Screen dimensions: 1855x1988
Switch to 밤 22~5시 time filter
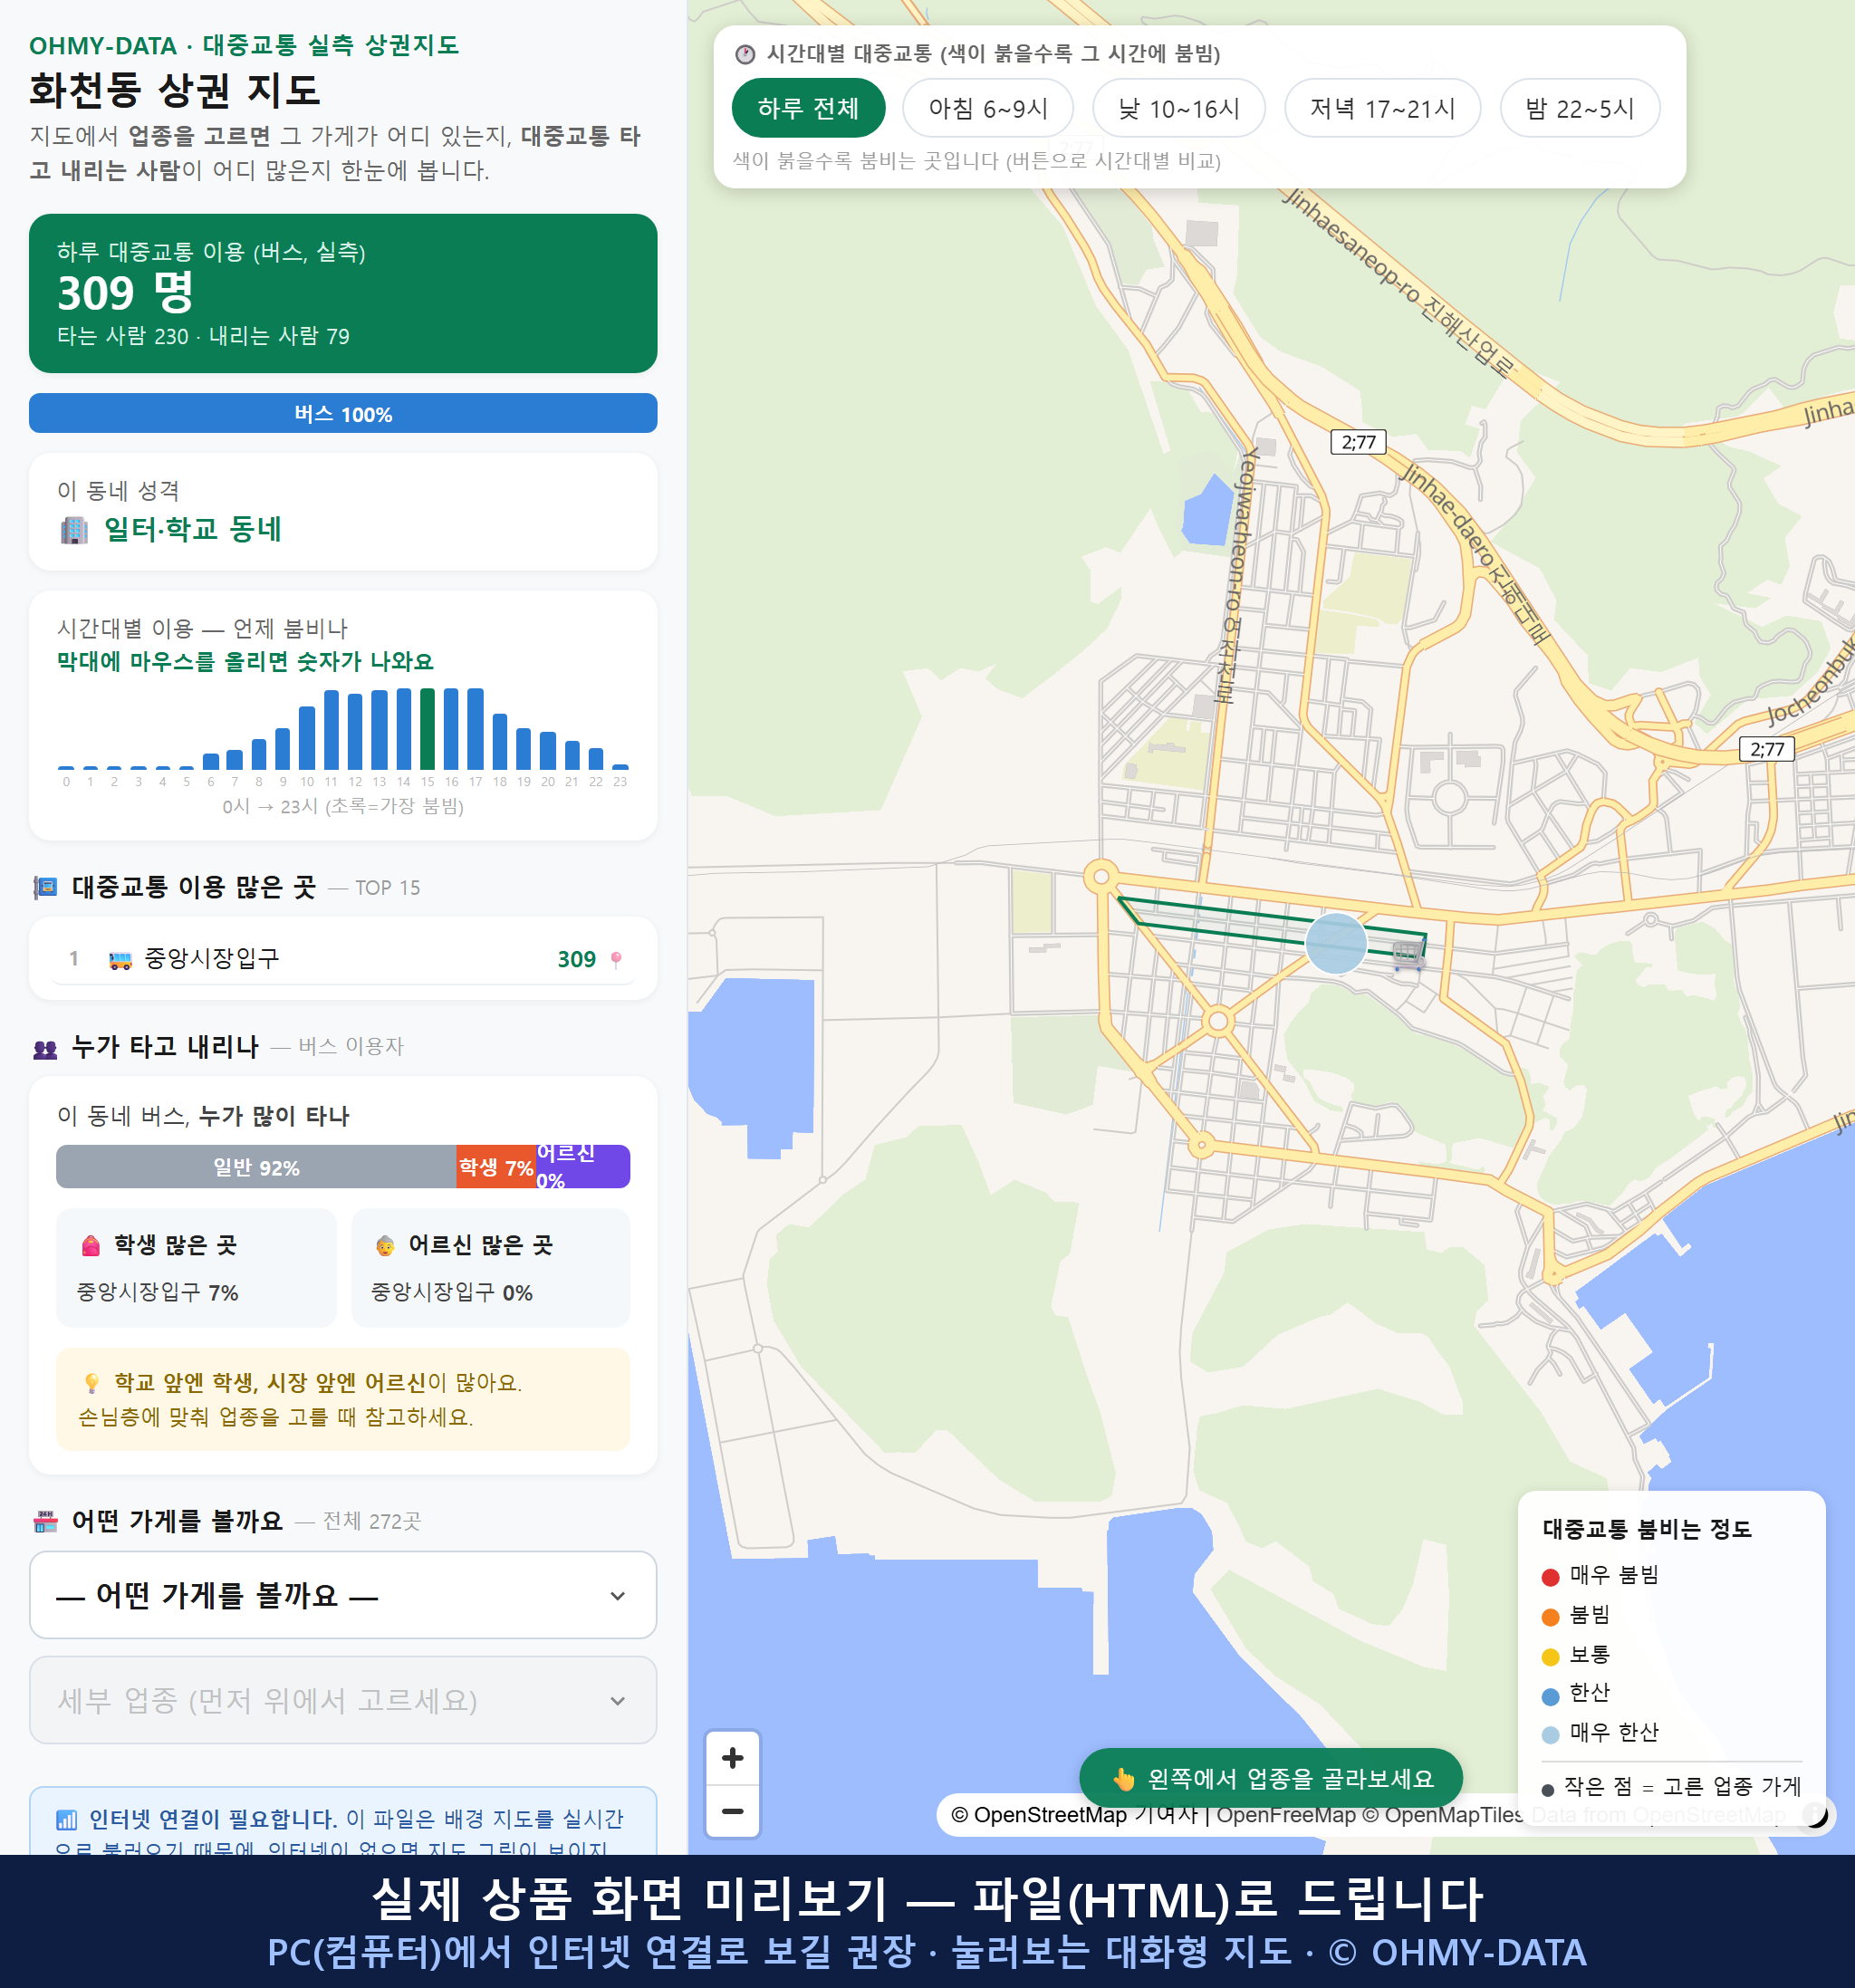pyautogui.click(x=1579, y=108)
